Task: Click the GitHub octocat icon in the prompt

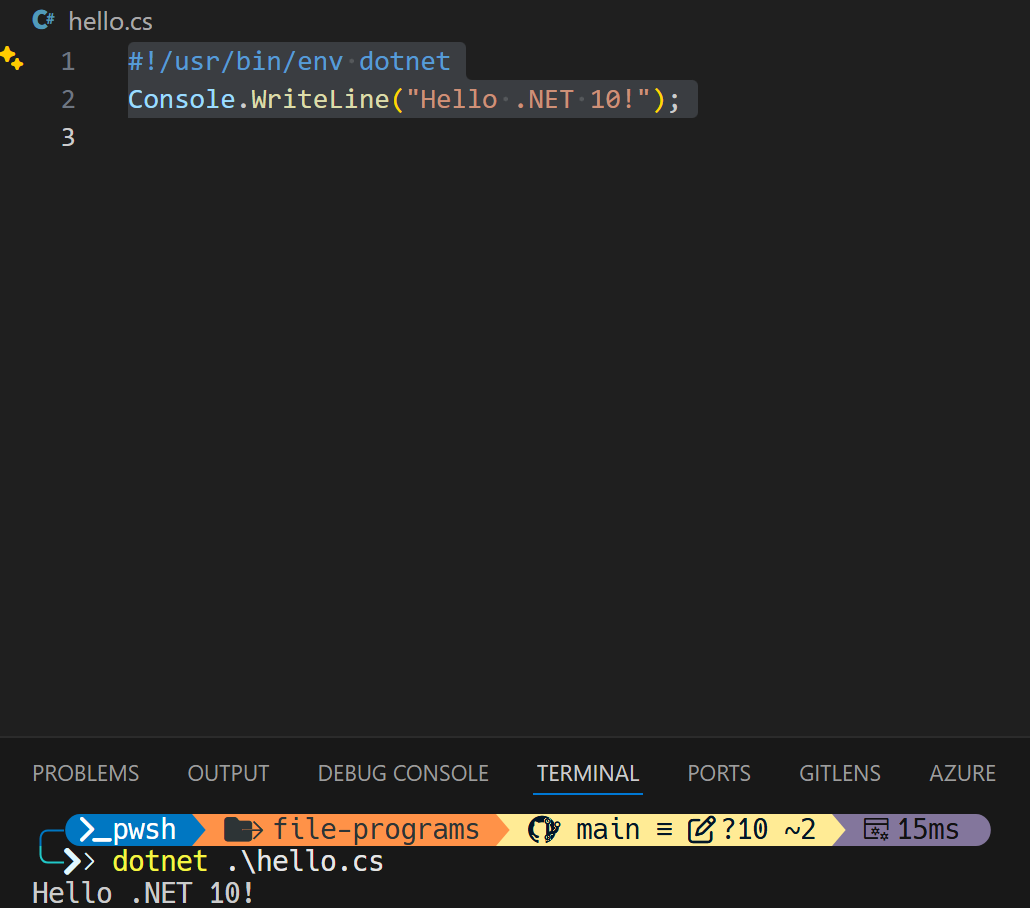Action: tap(541, 829)
